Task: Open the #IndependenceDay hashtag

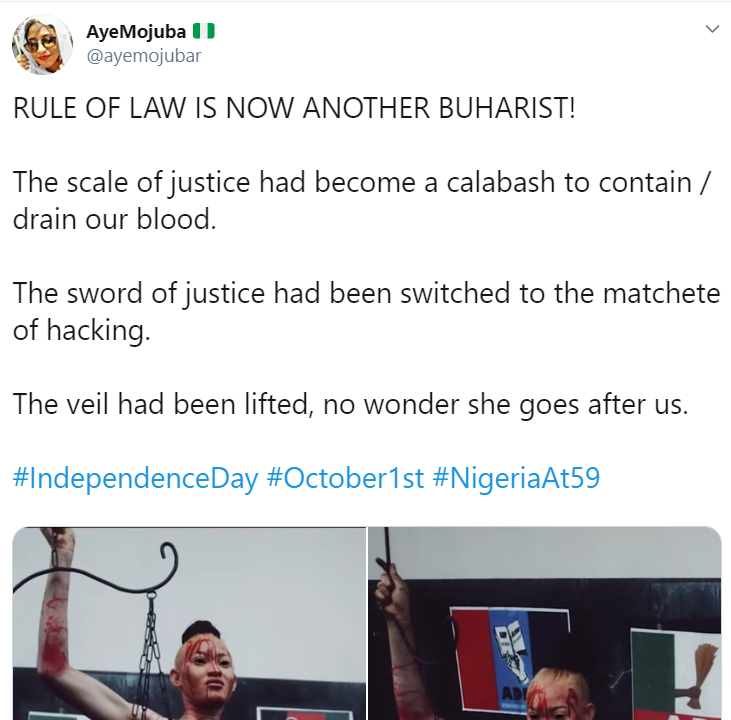Action: click(135, 478)
